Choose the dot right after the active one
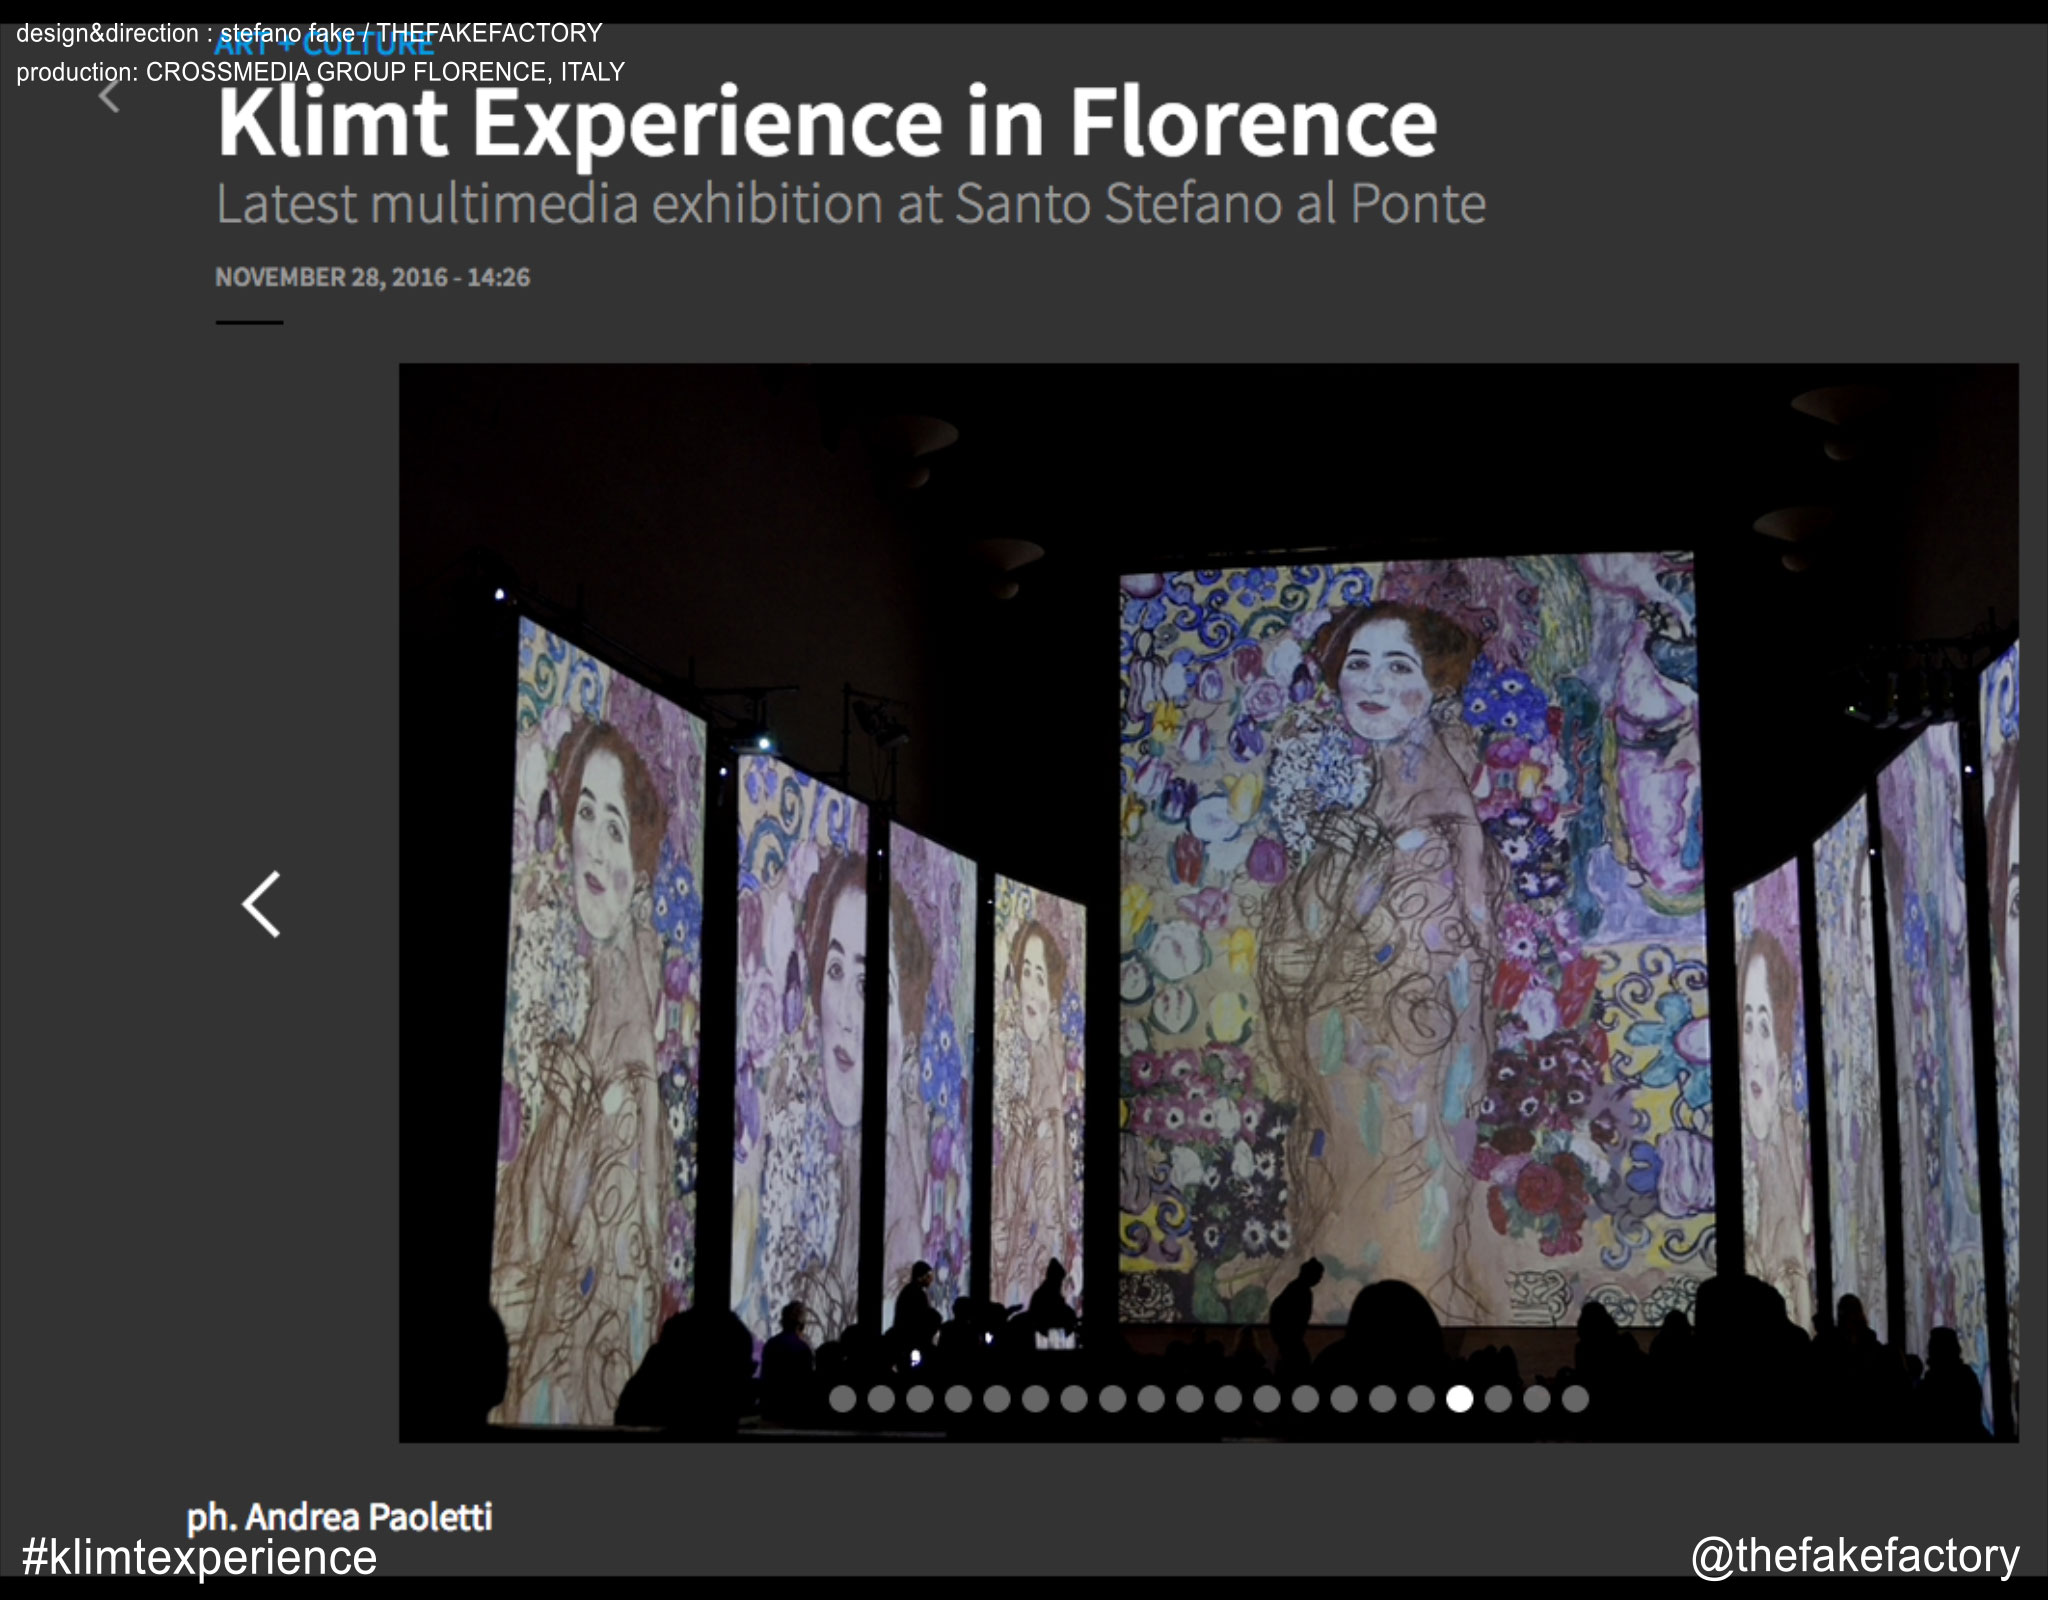Image resolution: width=2048 pixels, height=1600 pixels. pyautogui.click(x=1498, y=1399)
